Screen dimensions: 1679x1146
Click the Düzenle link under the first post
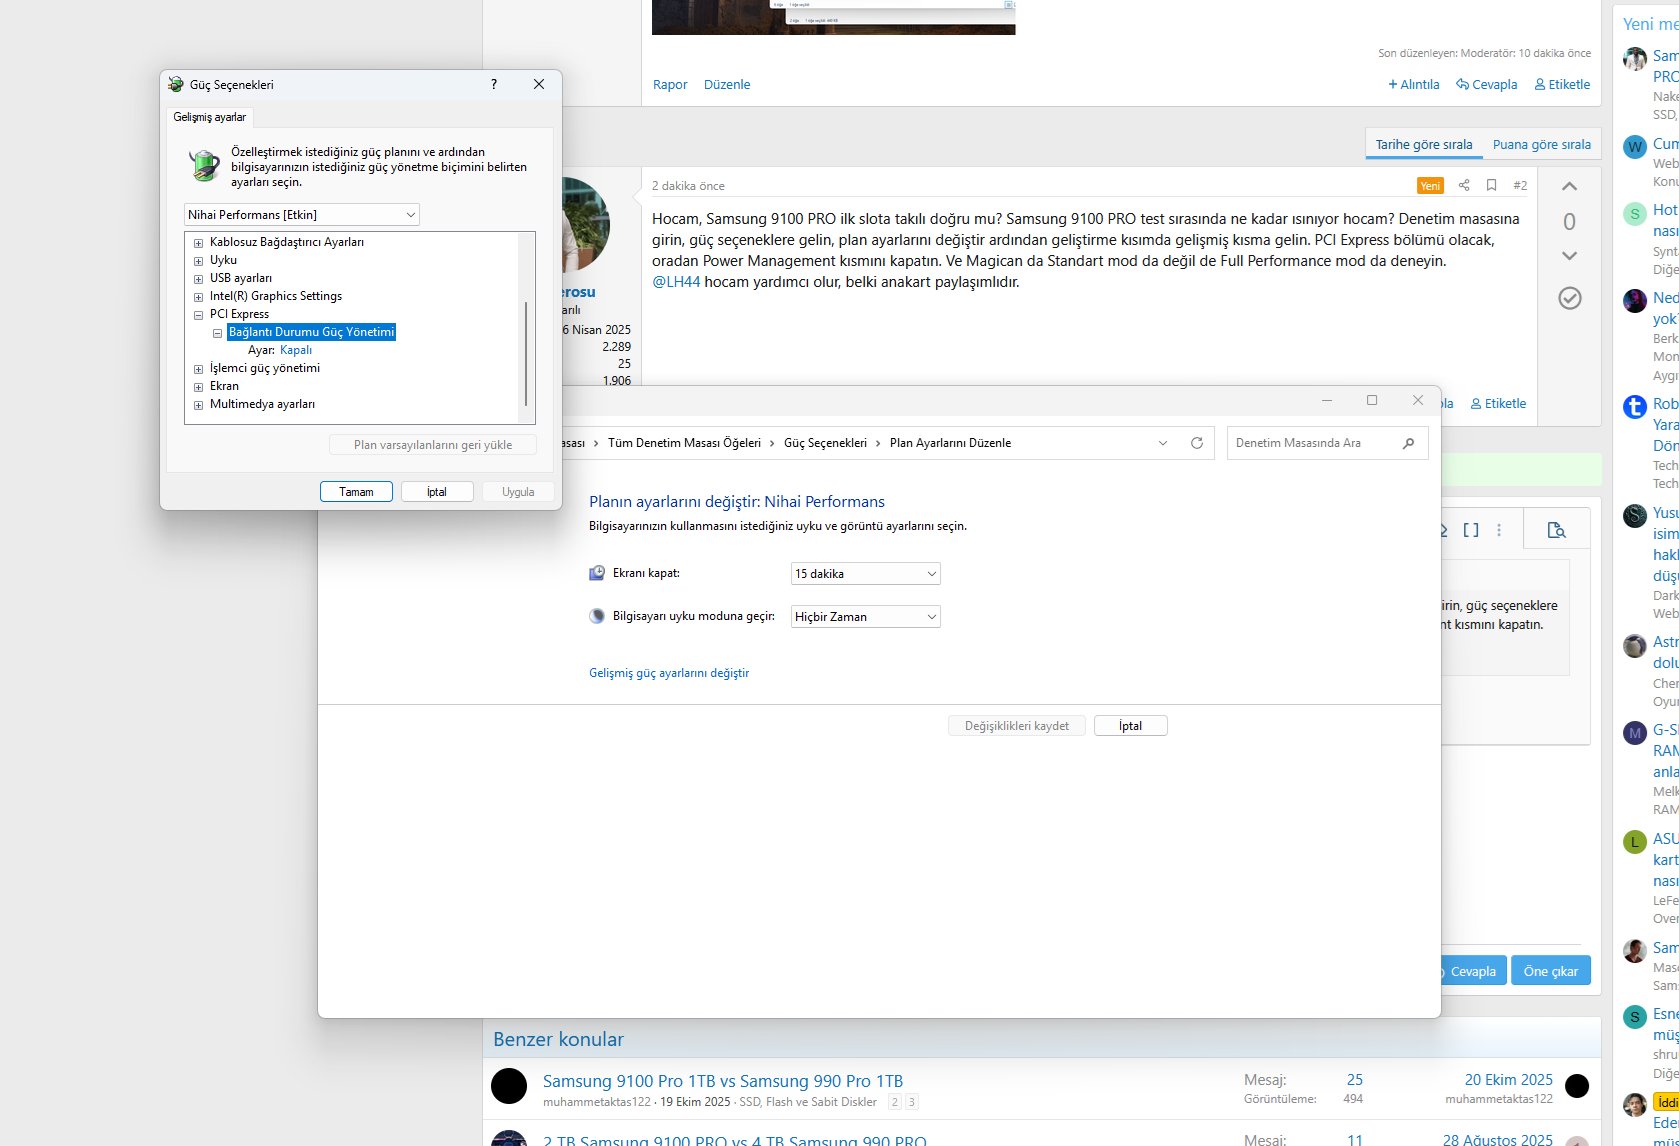tap(727, 85)
